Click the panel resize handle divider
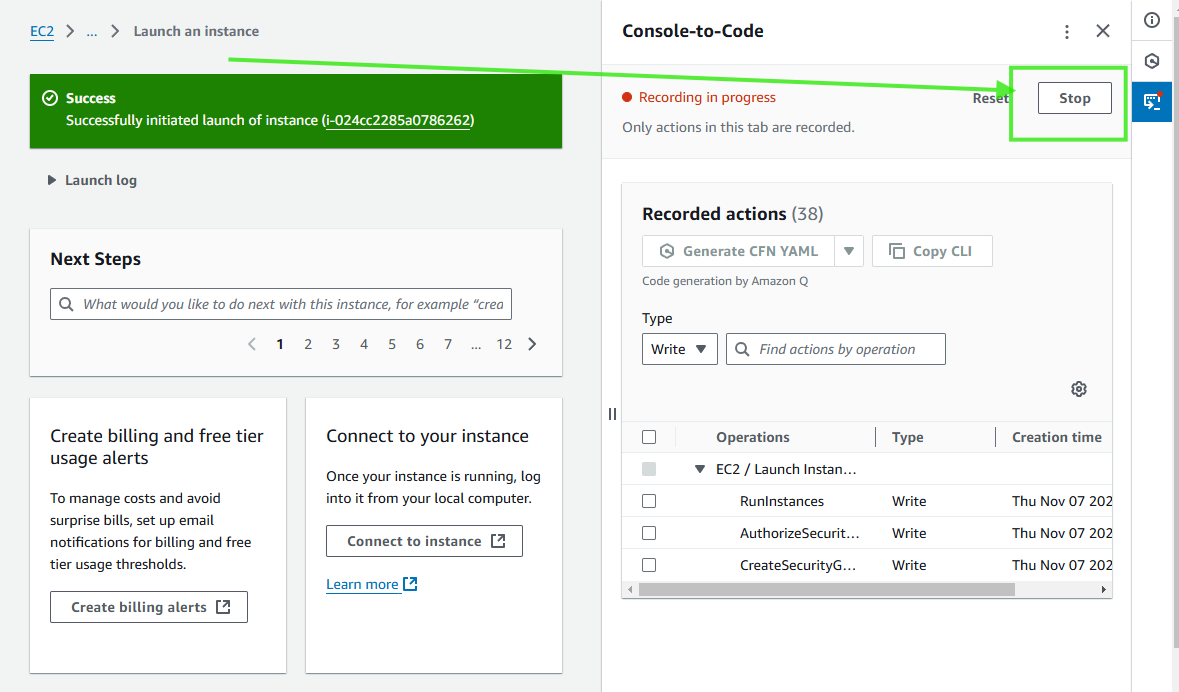 click(612, 414)
